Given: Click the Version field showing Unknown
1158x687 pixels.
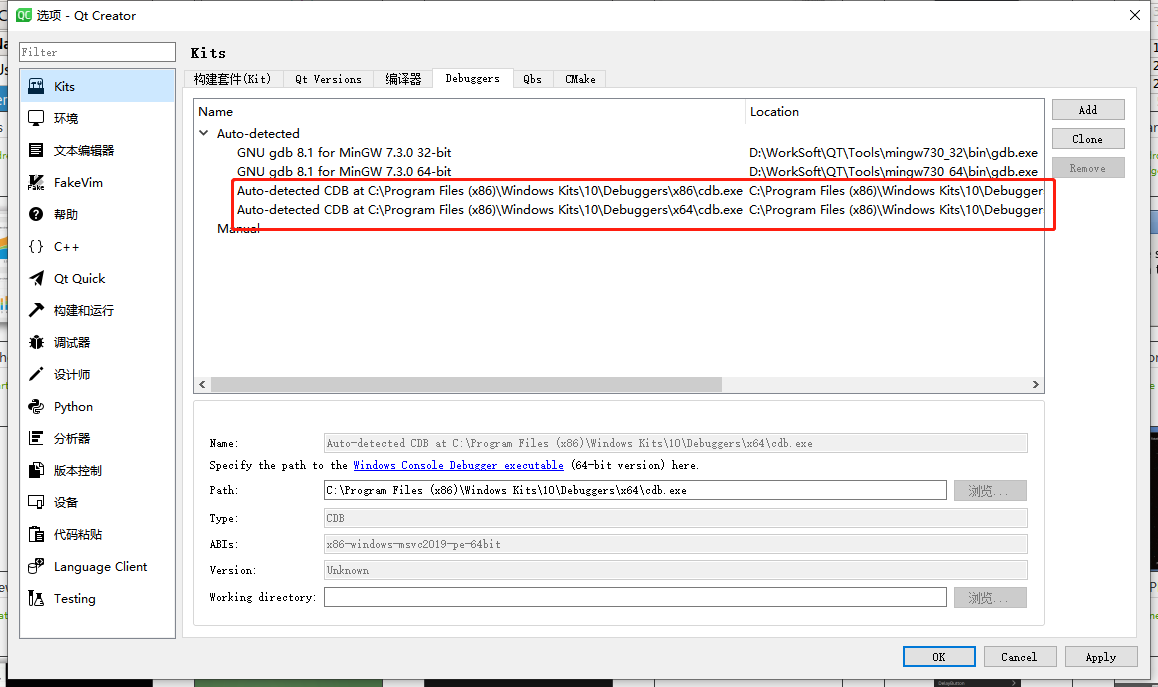Looking at the screenshot, I should coord(676,570).
